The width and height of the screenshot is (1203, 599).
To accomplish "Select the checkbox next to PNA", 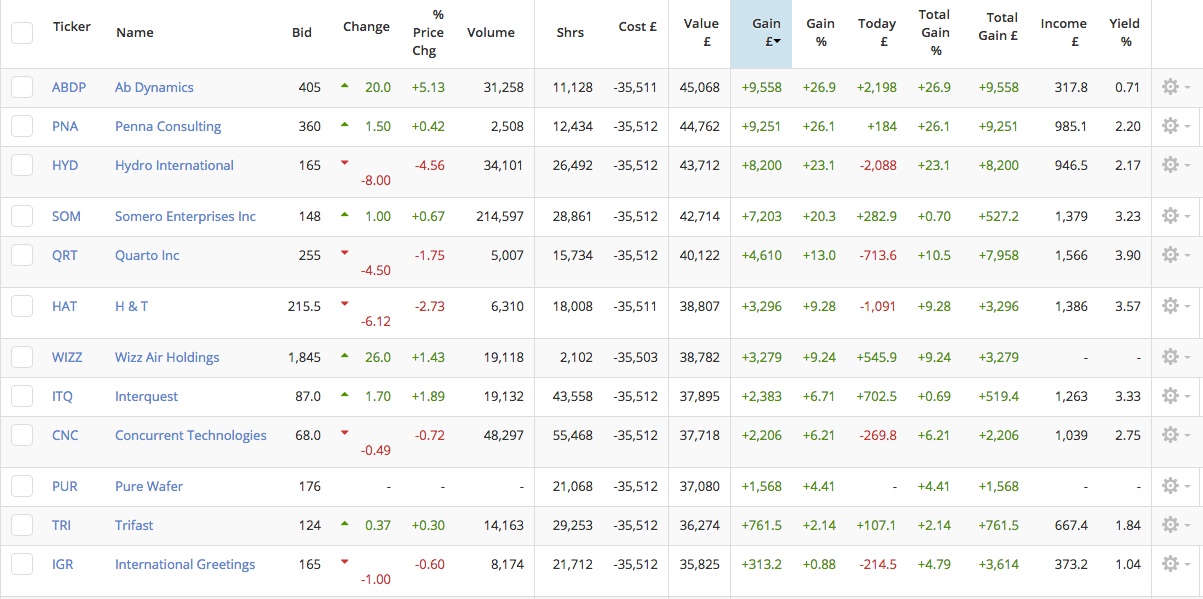I will pyautogui.click(x=22, y=126).
